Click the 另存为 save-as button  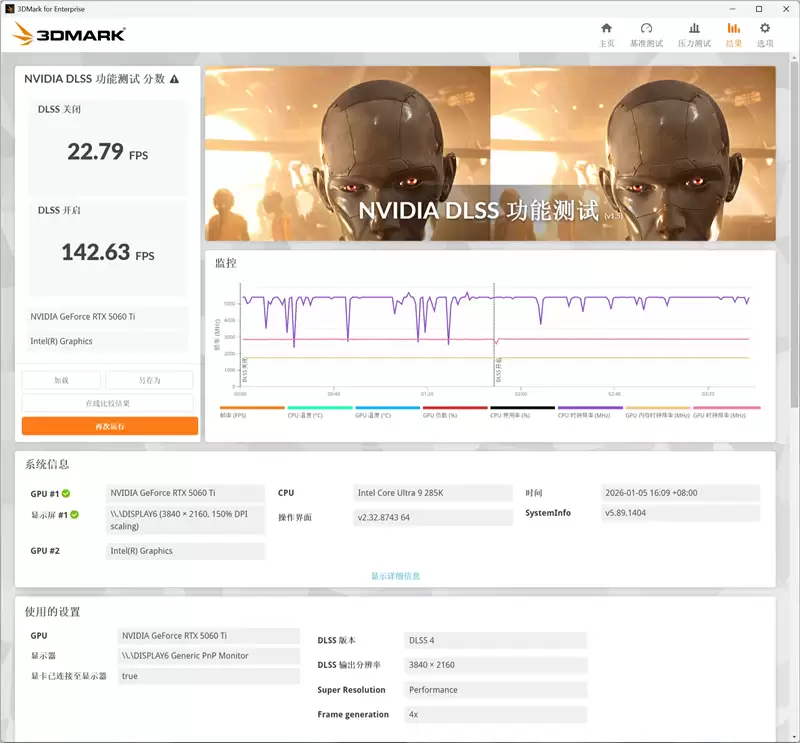point(148,380)
